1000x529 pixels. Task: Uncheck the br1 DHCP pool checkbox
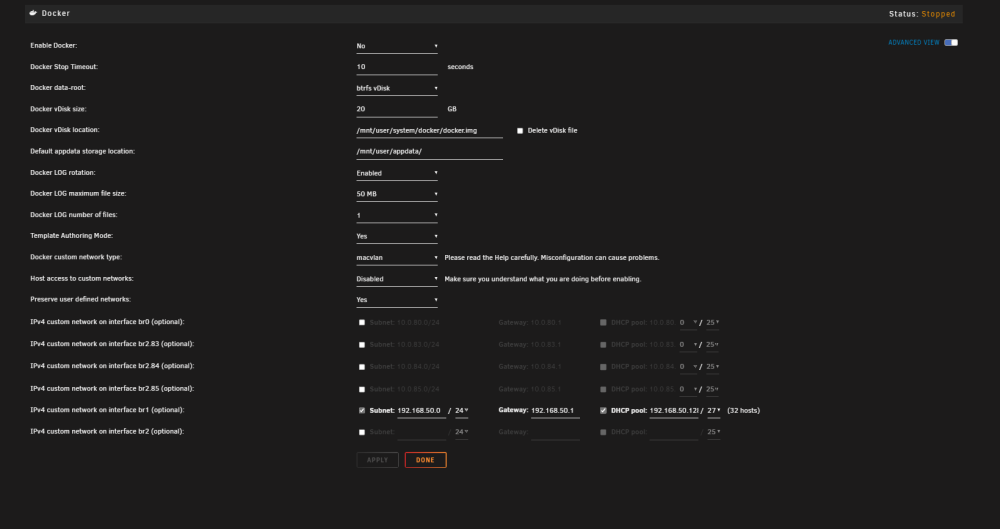[603, 411]
